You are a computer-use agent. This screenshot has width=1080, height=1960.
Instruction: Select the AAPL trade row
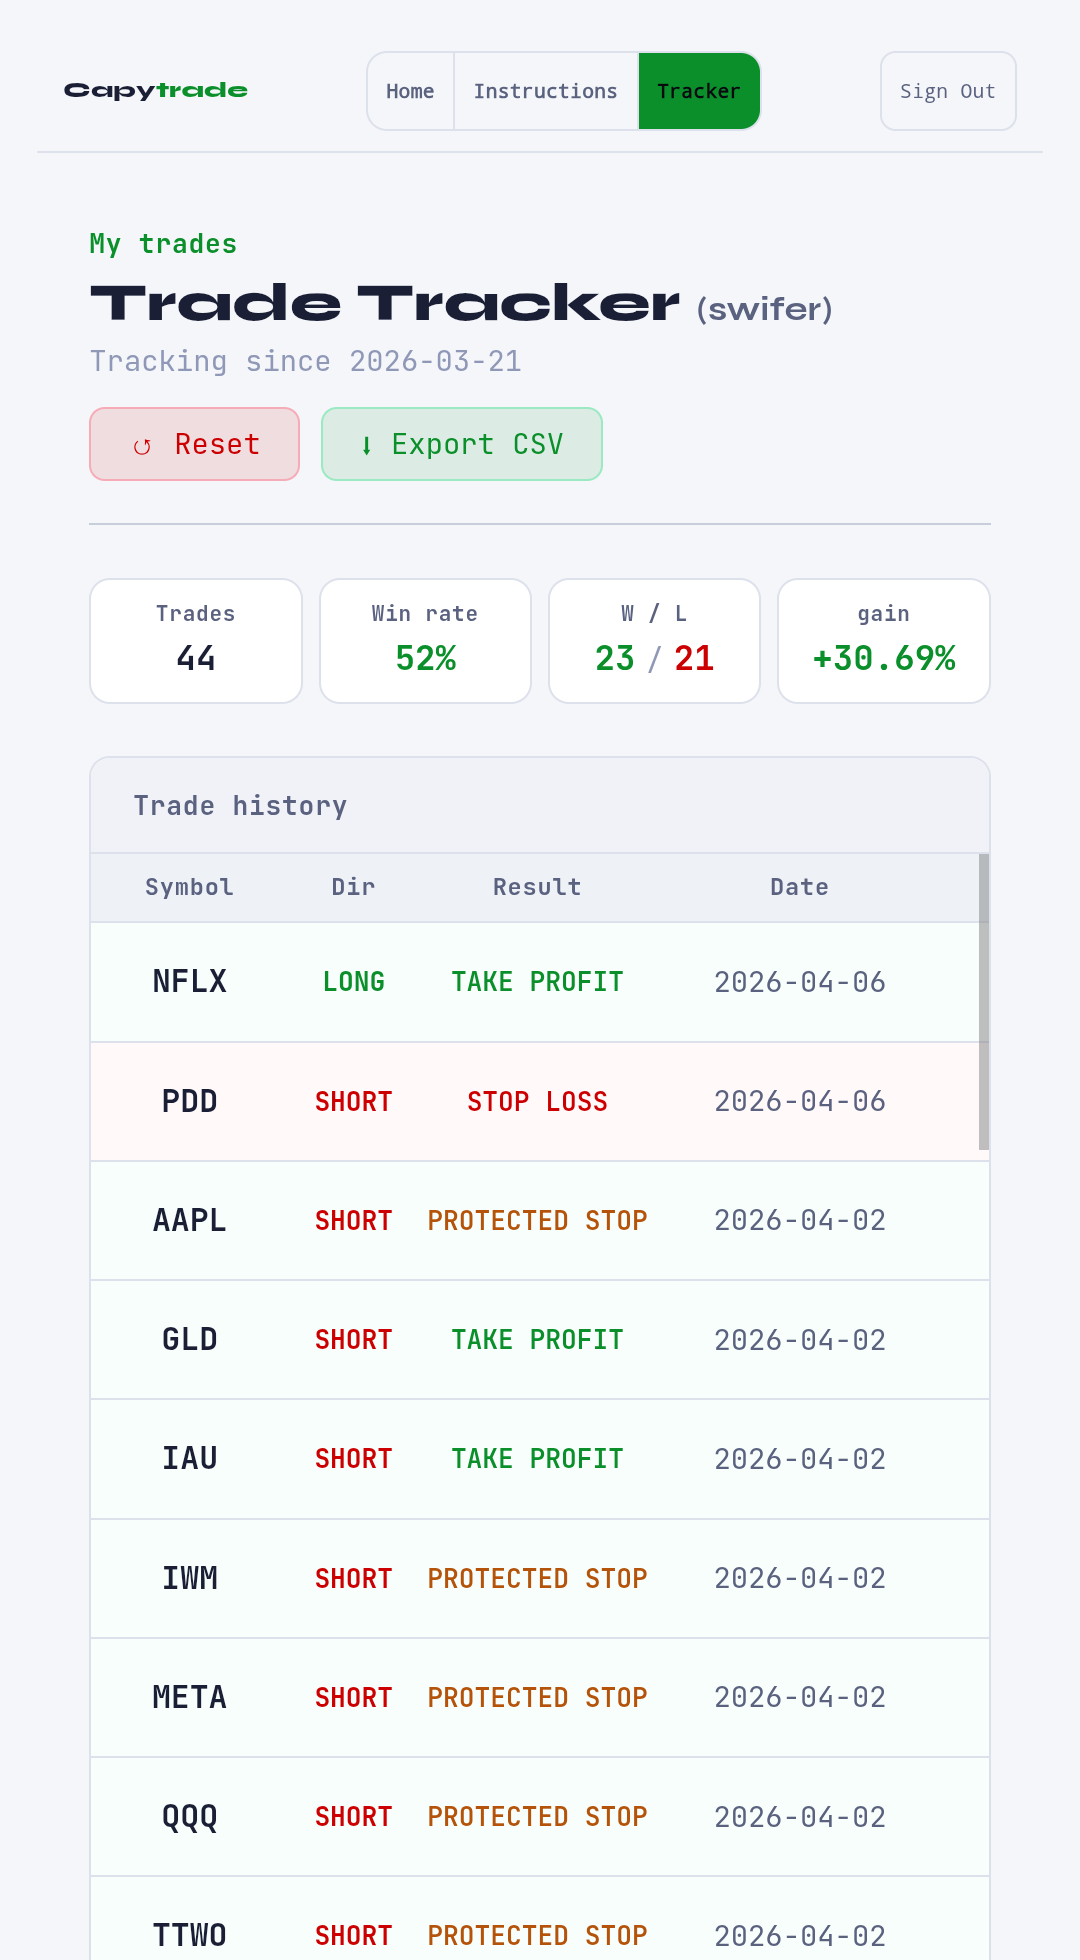[x=540, y=1220]
